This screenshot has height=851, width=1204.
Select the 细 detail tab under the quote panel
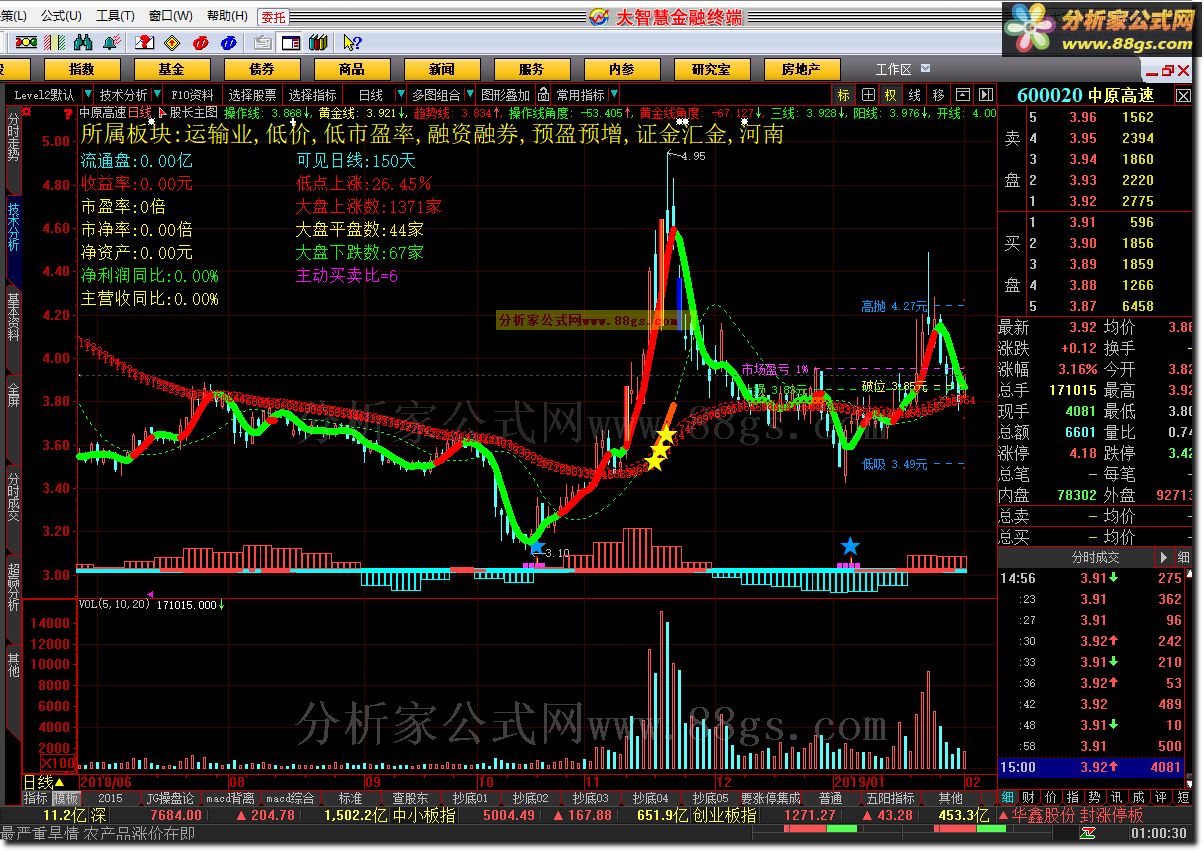tap(1008, 798)
